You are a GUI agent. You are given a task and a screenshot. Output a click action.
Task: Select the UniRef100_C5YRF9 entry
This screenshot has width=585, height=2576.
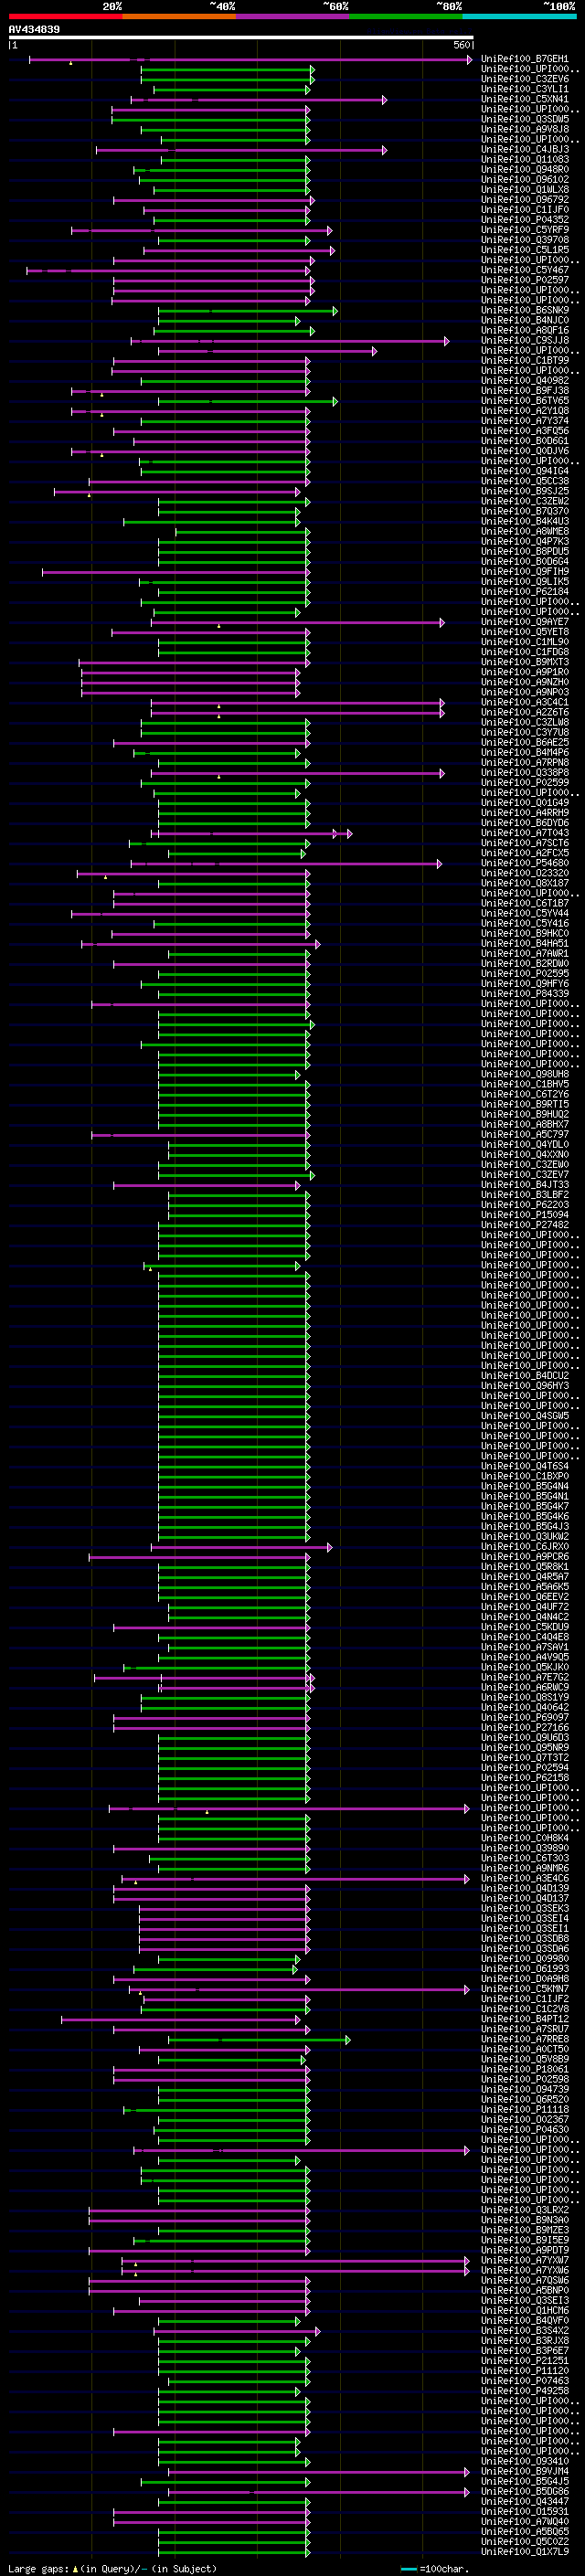(x=524, y=230)
